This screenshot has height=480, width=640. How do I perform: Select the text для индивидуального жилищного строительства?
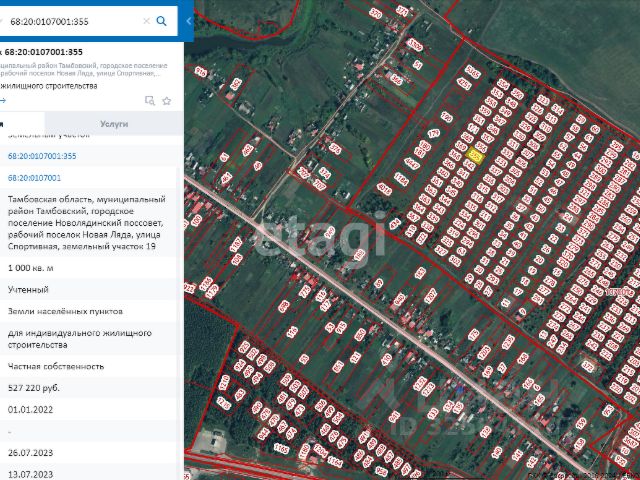coord(80,339)
